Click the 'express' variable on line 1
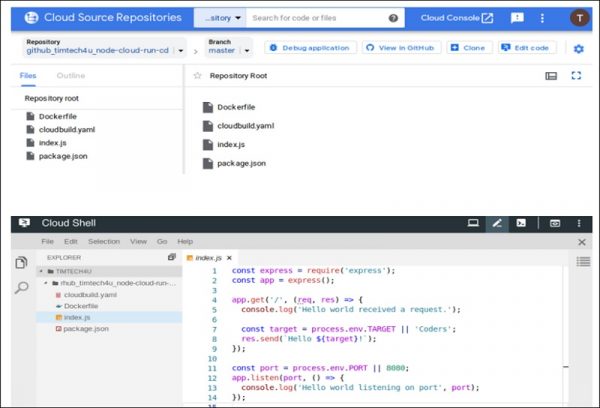The width and height of the screenshot is (600, 408). (276, 271)
